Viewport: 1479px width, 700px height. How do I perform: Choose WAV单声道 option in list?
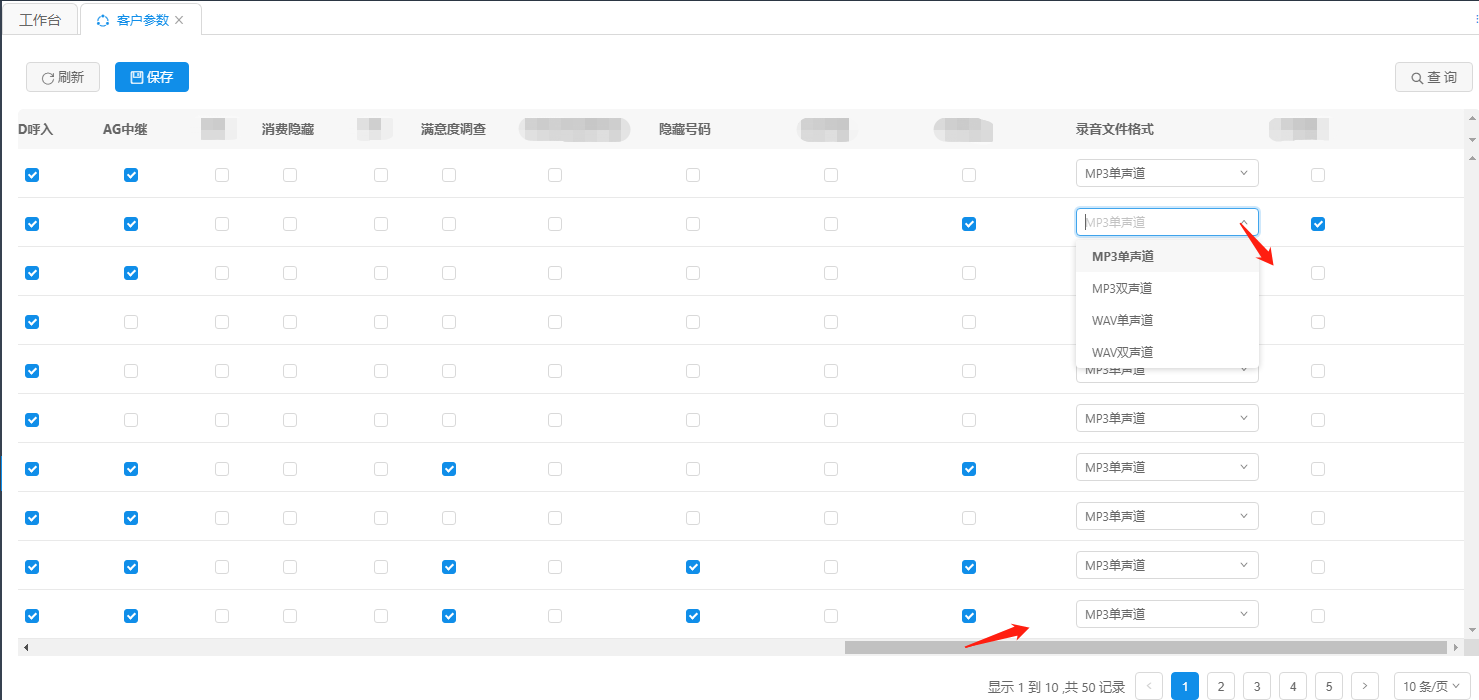tap(1122, 320)
